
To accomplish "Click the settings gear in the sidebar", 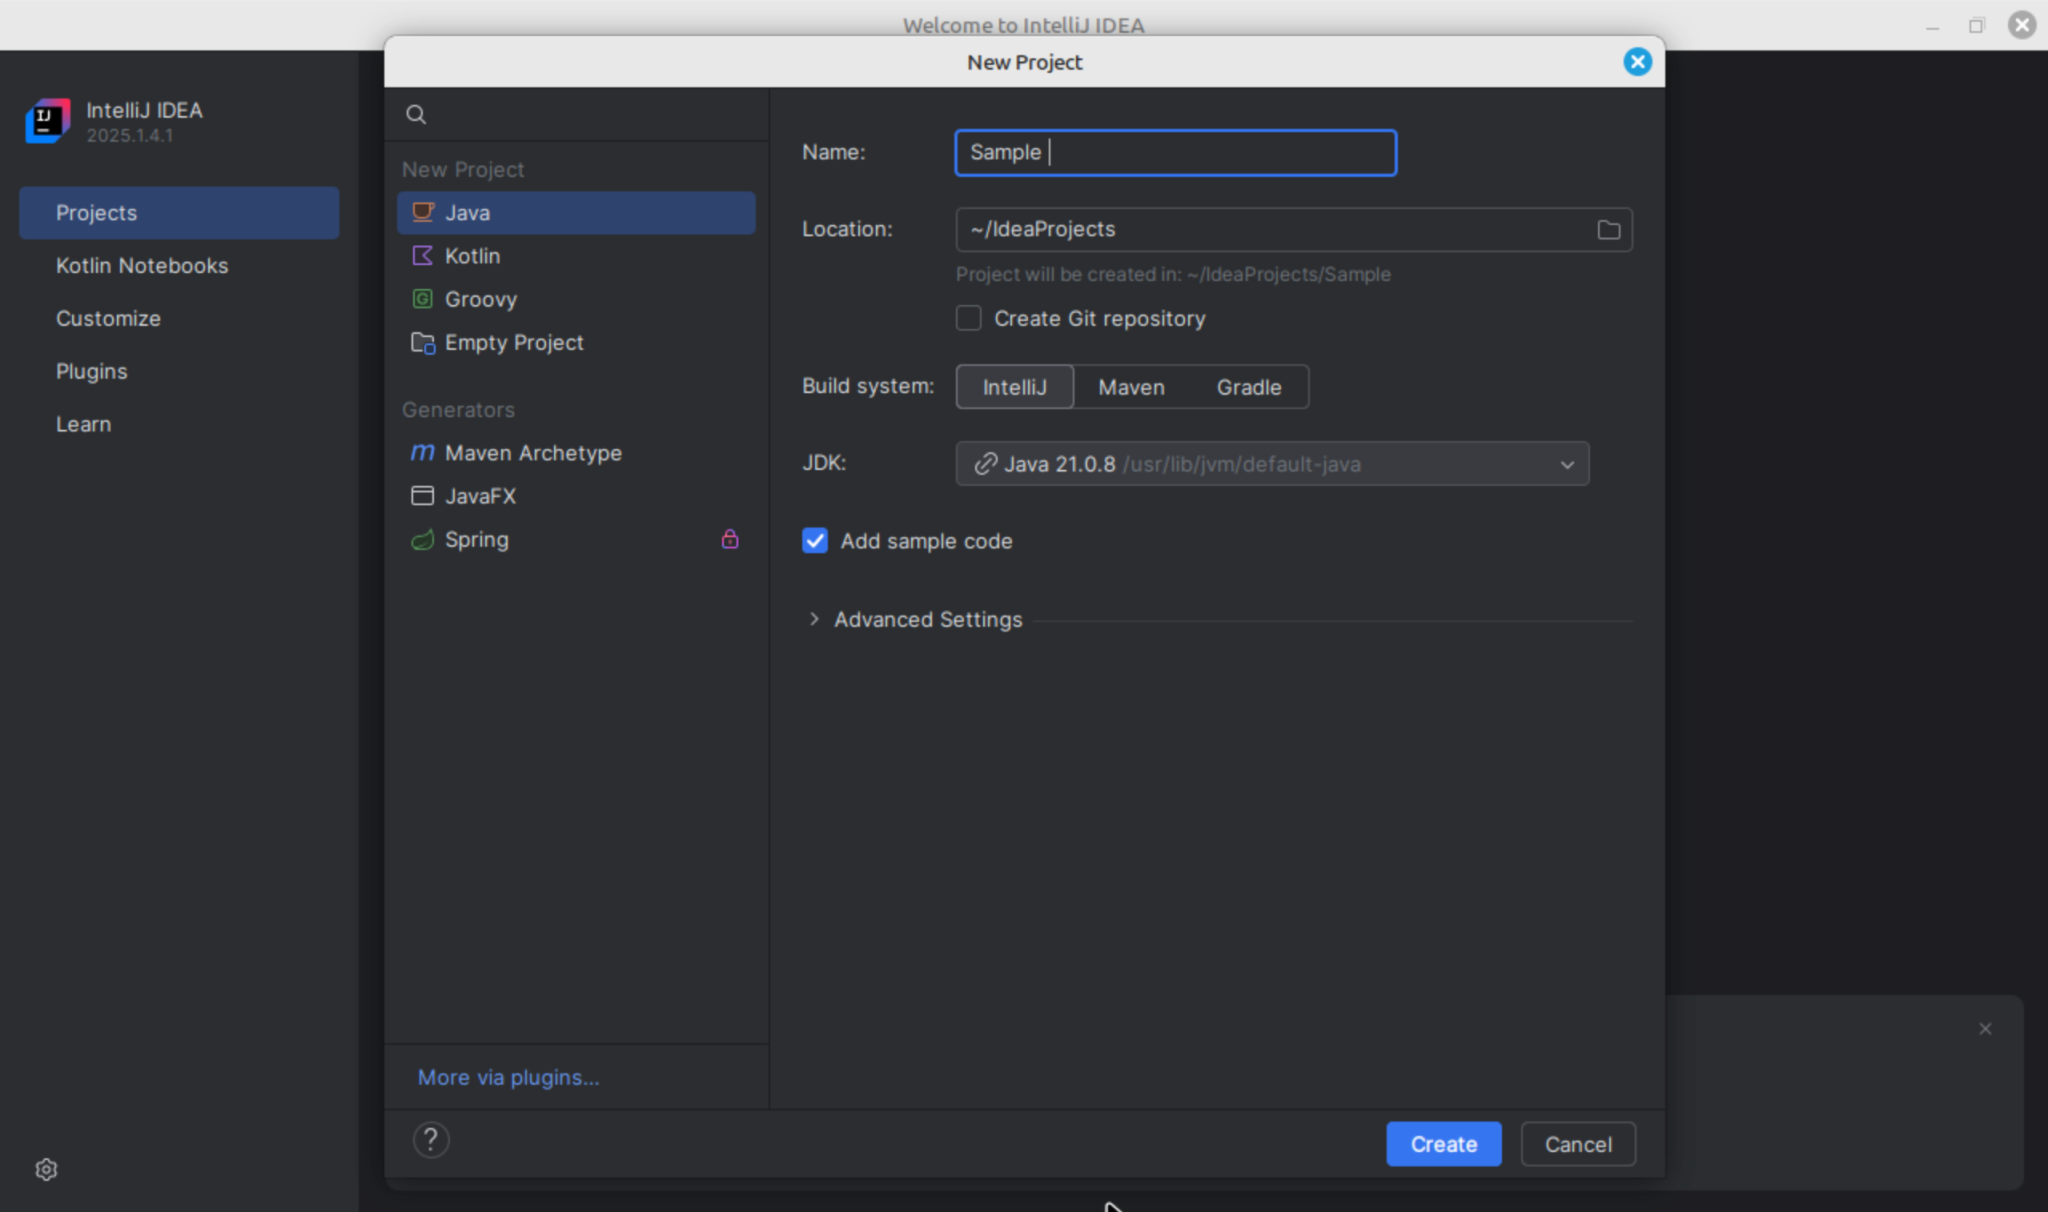I will (x=45, y=1168).
